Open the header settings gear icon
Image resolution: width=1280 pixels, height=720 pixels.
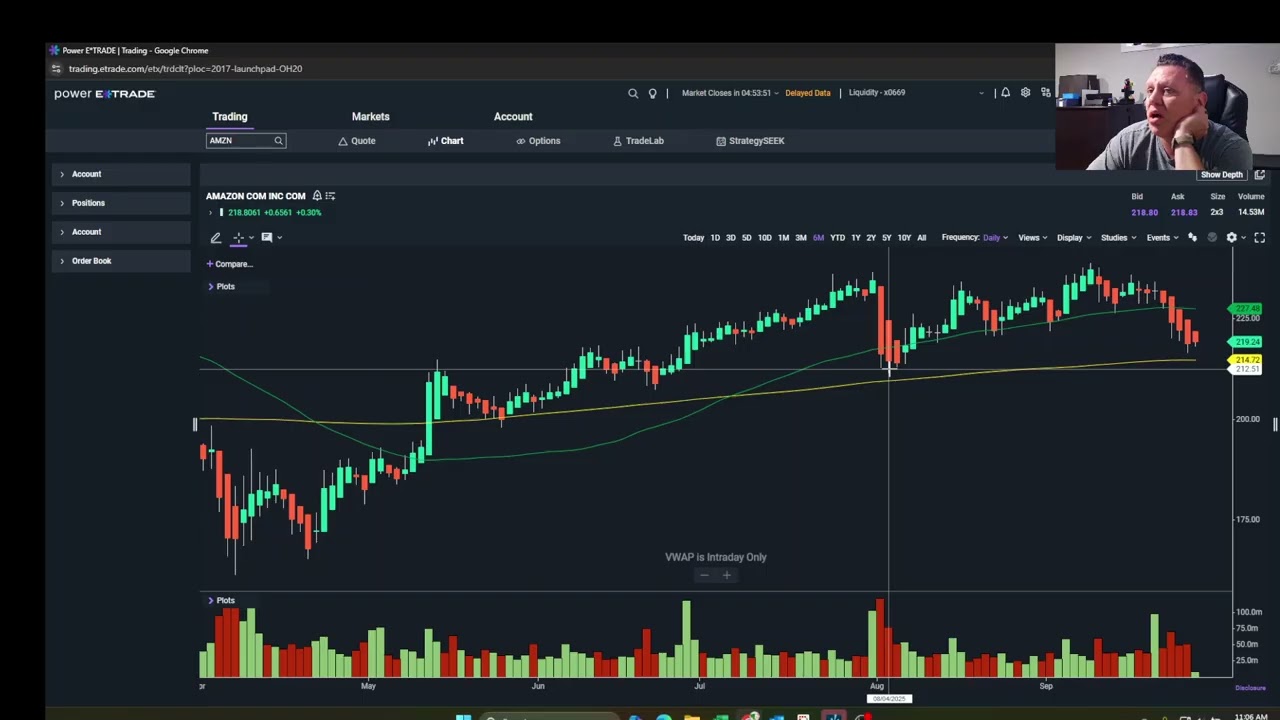[1025, 93]
